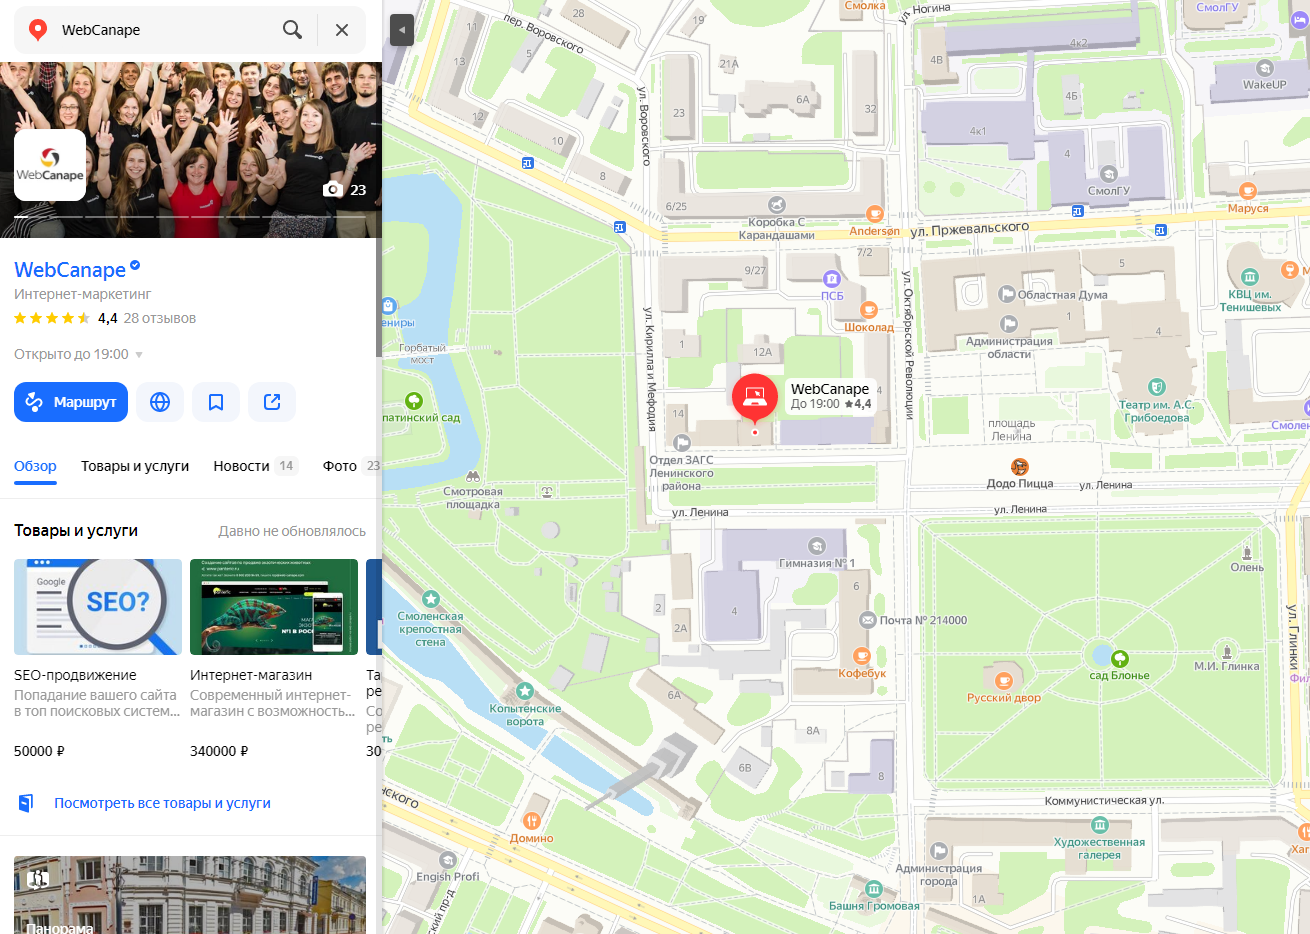Select the Смотровая площадка binoculars marker
1310x934 pixels.
click(474, 476)
